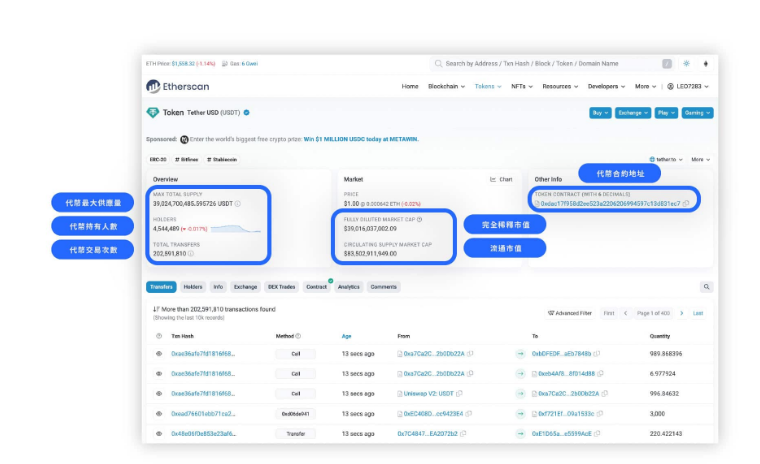Click eye icon for the 6.977924 row
This screenshot has height=464, width=760.
158,374
